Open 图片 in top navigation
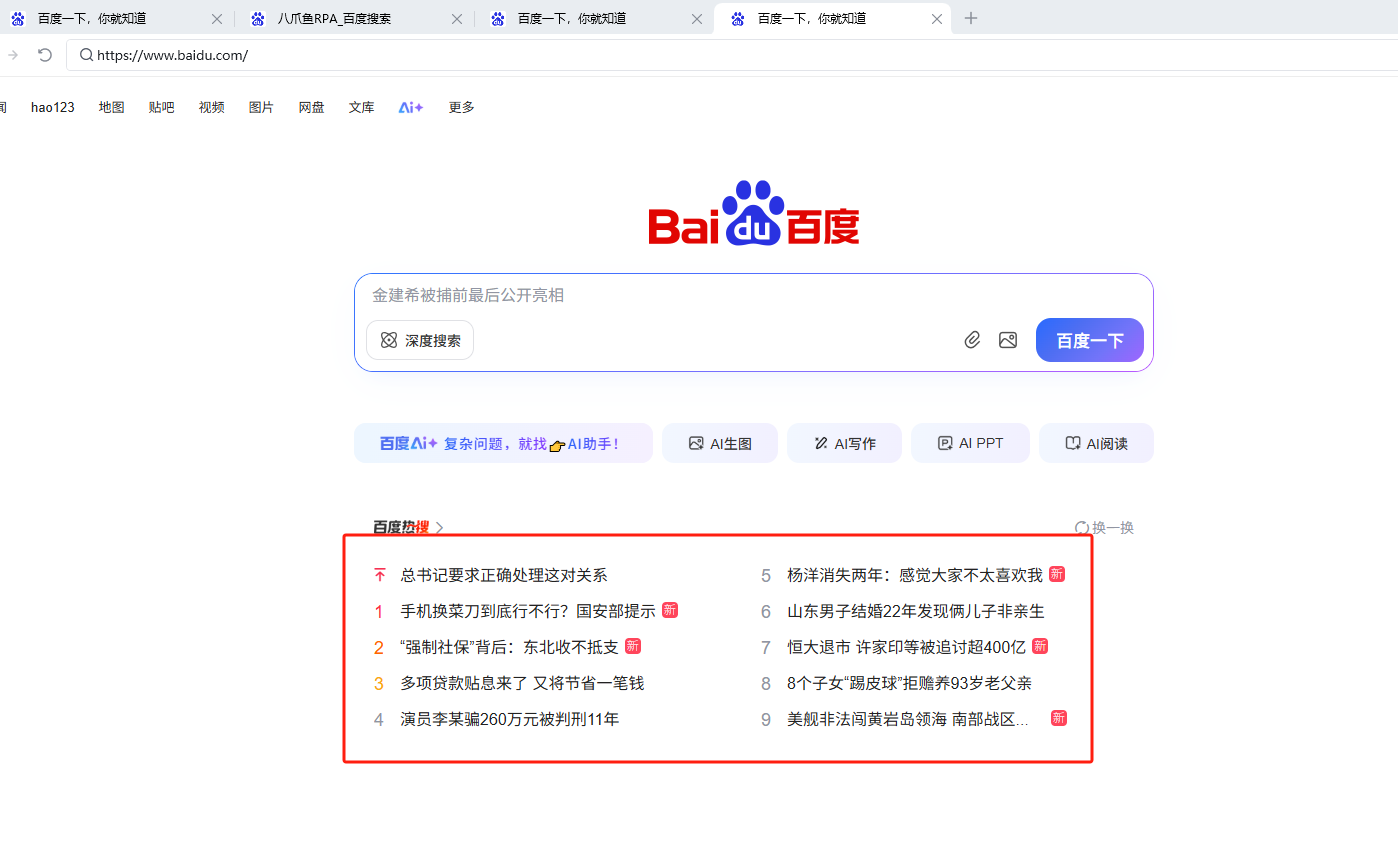This screenshot has height=850, width=1398. coord(262,107)
